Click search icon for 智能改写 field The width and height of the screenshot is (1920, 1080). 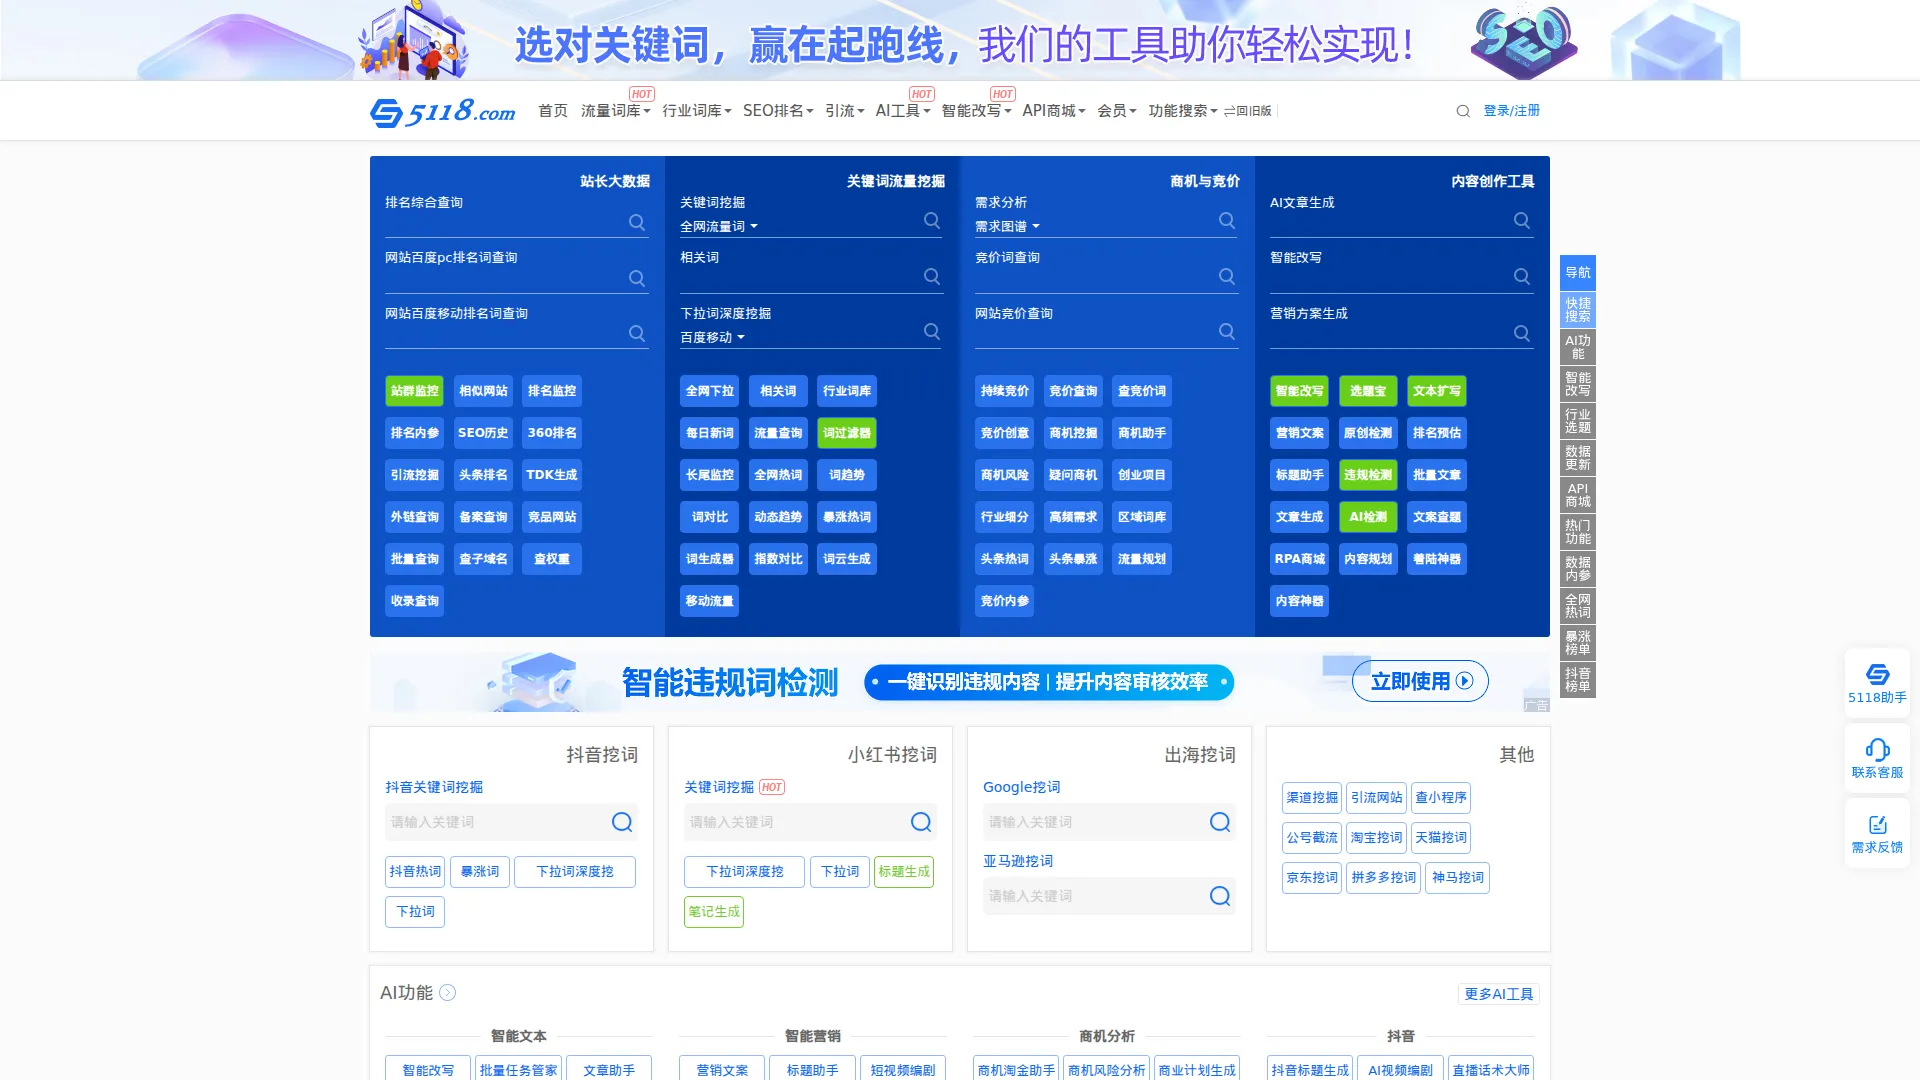[1522, 276]
